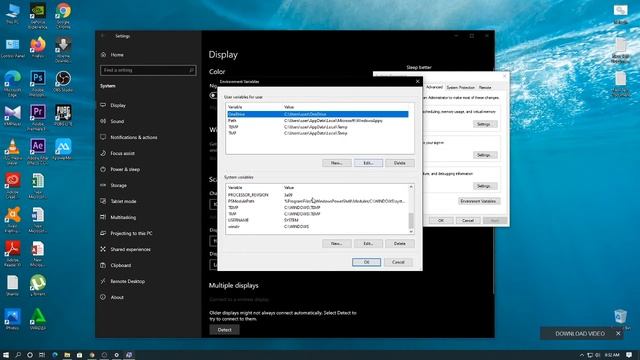Open the VLC media player desktop icon
The width and height of the screenshot is (640, 360).
pyautogui.click(x=13, y=152)
